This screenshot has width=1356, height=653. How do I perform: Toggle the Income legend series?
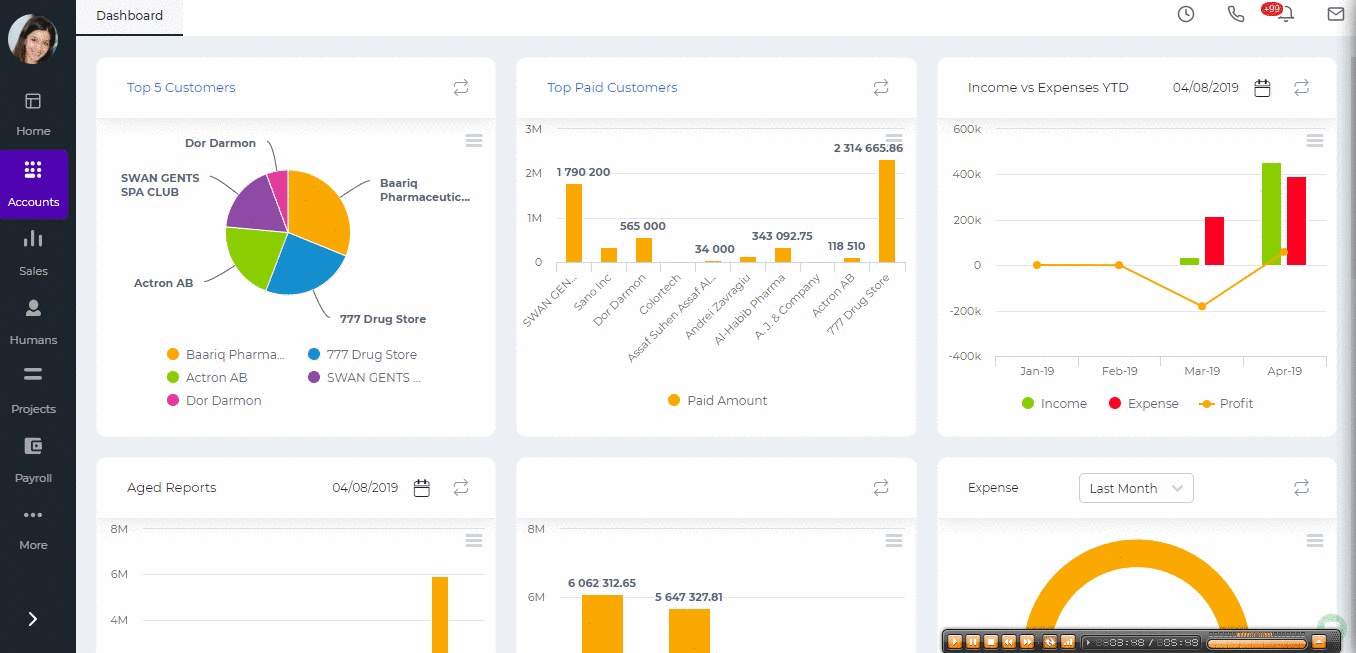tap(1054, 404)
